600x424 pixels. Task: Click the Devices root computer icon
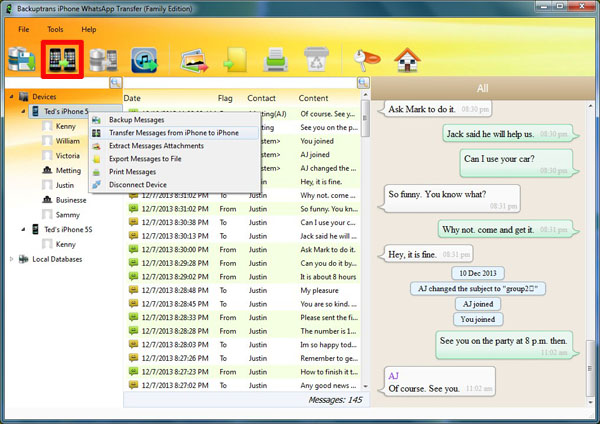tap(24, 96)
